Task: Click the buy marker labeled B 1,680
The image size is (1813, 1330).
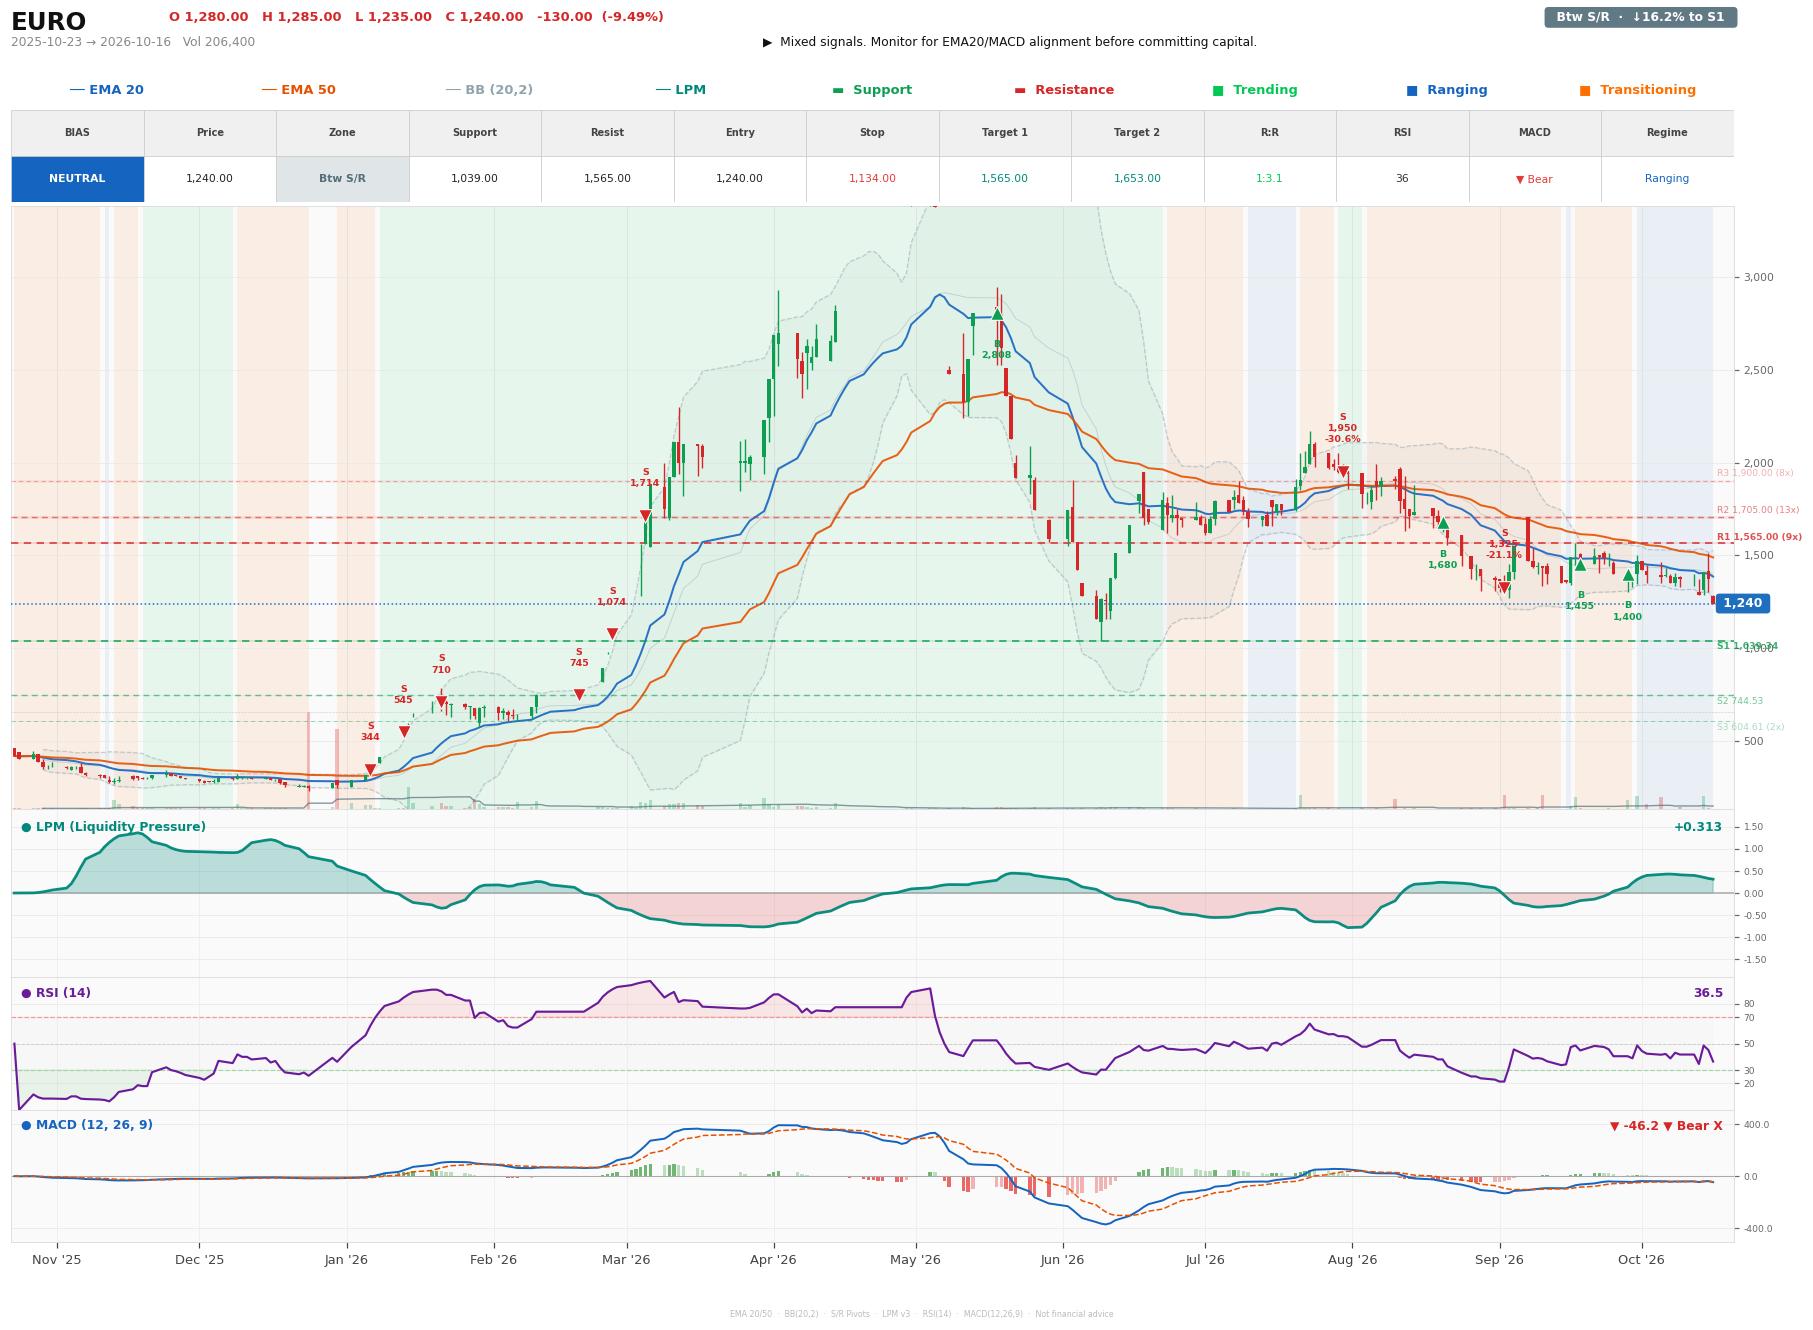Action: click(x=1443, y=523)
